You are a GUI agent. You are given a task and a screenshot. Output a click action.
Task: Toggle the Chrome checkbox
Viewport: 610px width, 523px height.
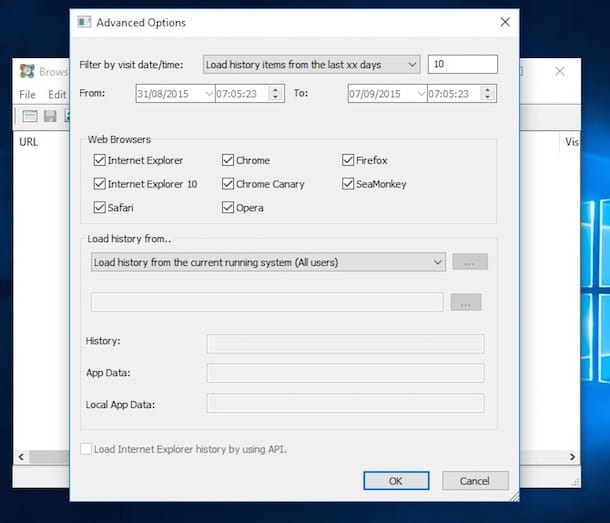tap(228, 160)
